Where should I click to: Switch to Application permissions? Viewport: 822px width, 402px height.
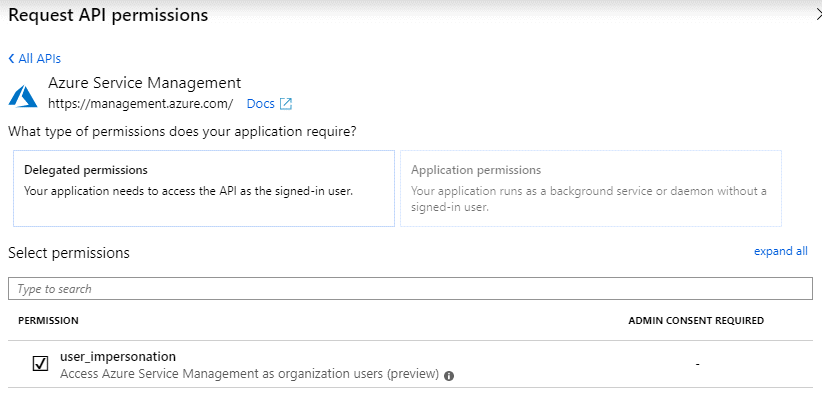[x=590, y=188]
